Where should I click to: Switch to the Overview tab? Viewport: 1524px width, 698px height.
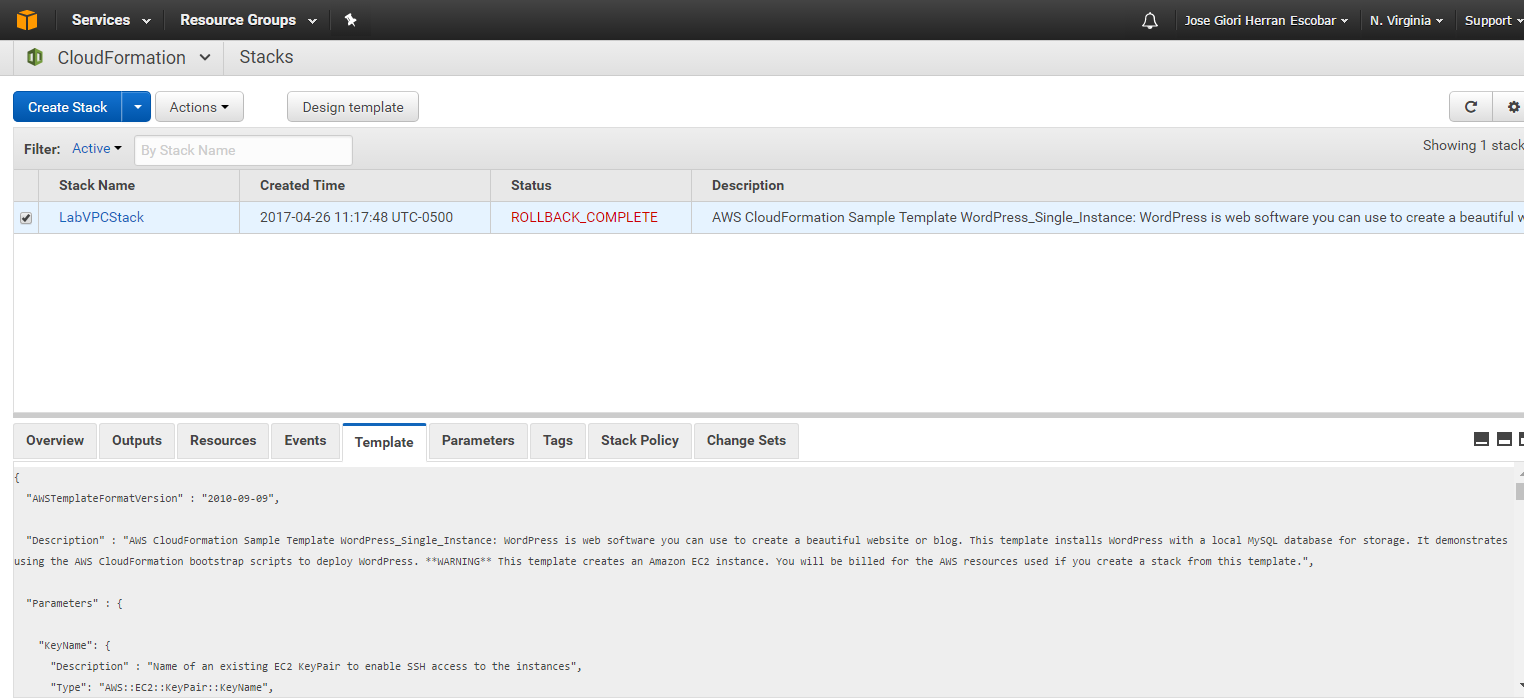click(x=55, y=440)
